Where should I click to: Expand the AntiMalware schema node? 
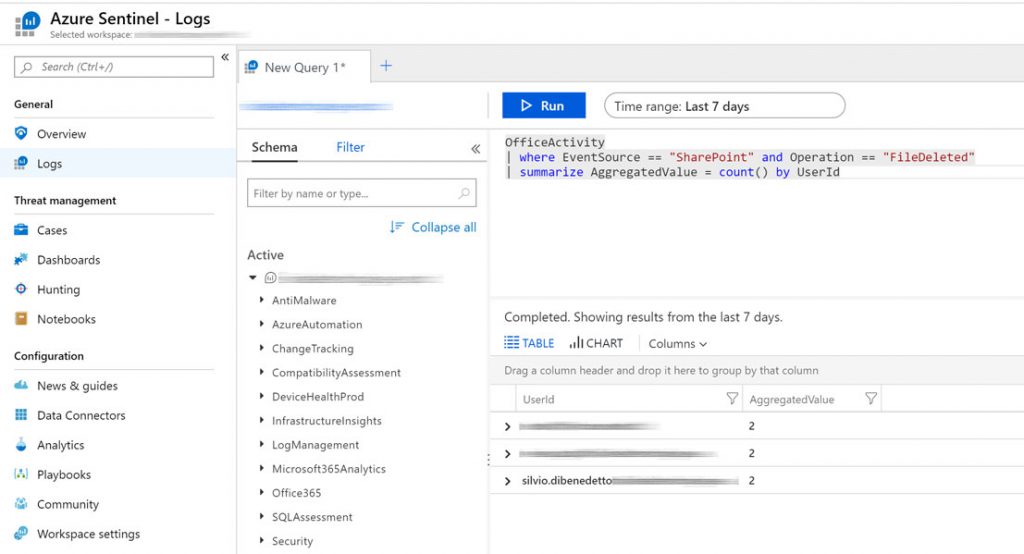[261, 300]
